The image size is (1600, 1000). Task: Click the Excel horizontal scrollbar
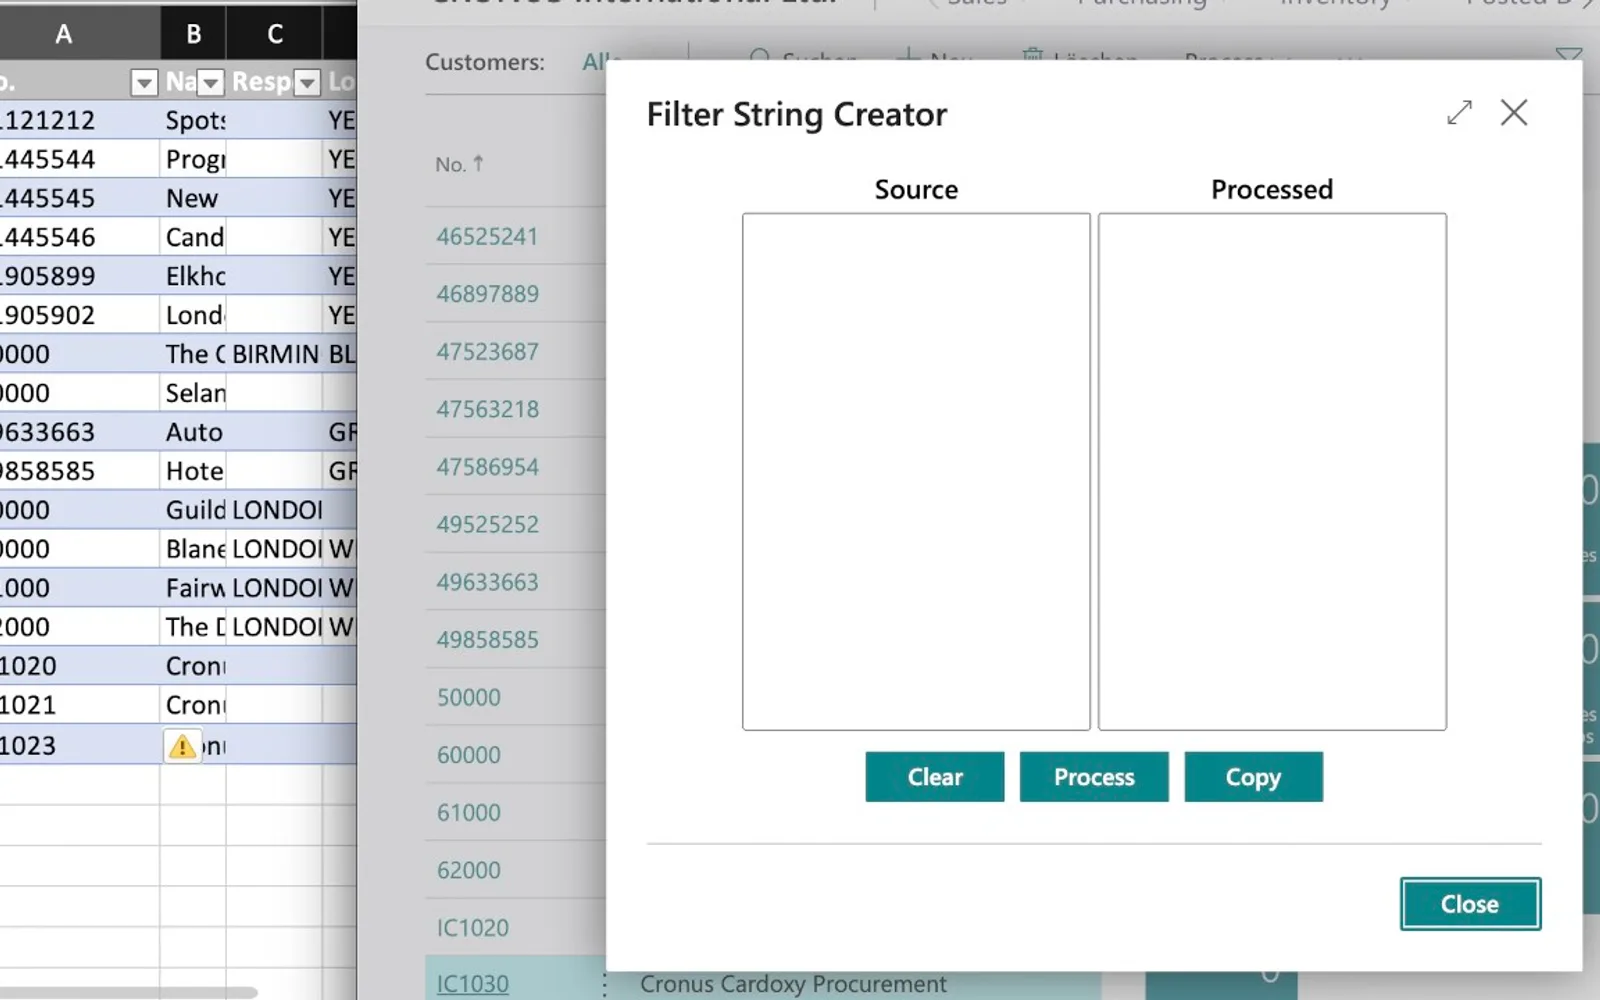point(128,992)
